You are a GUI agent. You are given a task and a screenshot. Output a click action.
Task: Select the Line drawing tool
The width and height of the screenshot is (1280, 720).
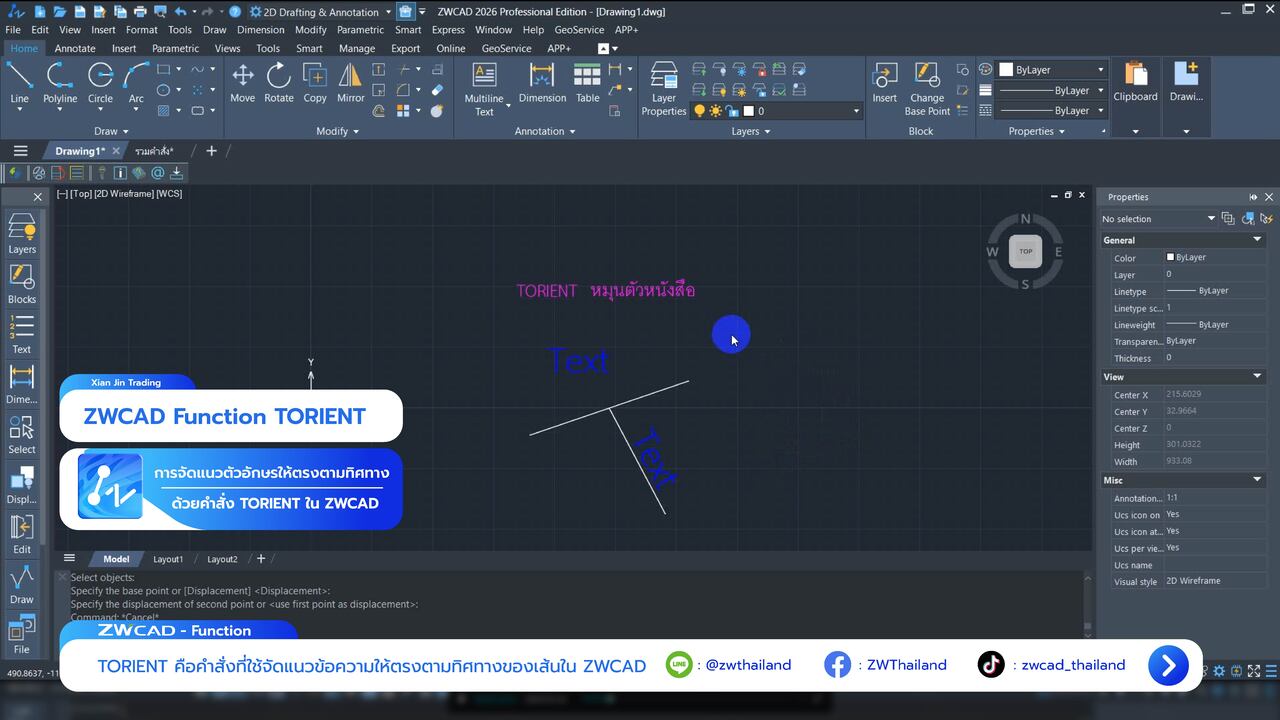coord(19,82)
